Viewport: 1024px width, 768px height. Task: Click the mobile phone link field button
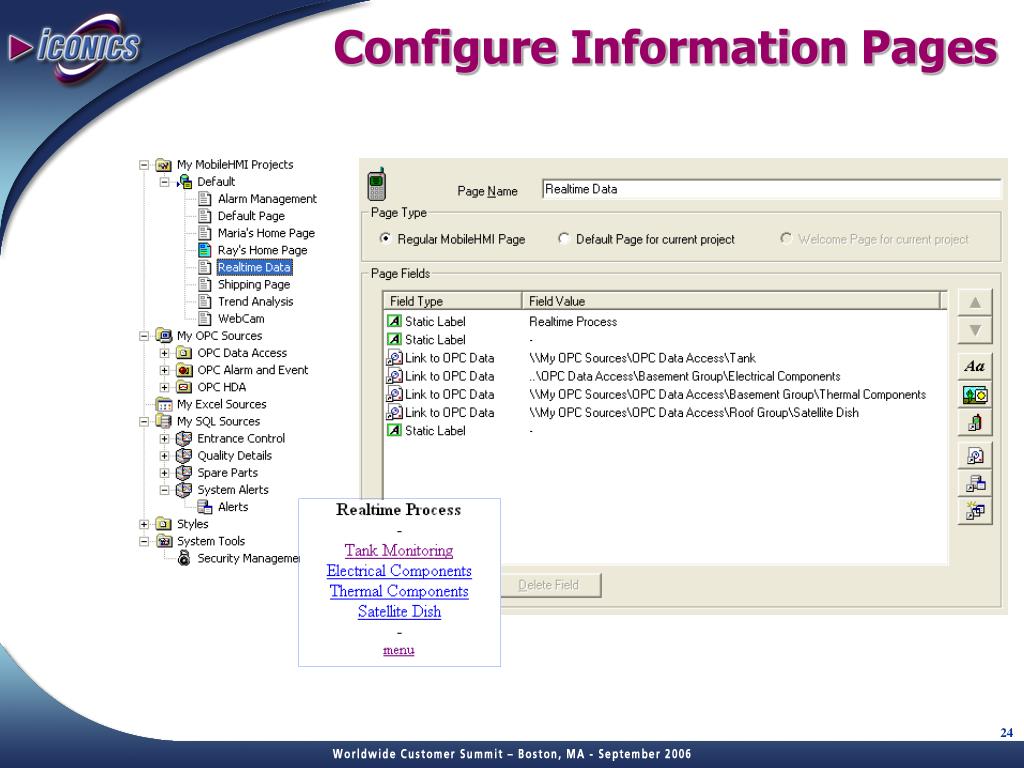tap(974, 423)
